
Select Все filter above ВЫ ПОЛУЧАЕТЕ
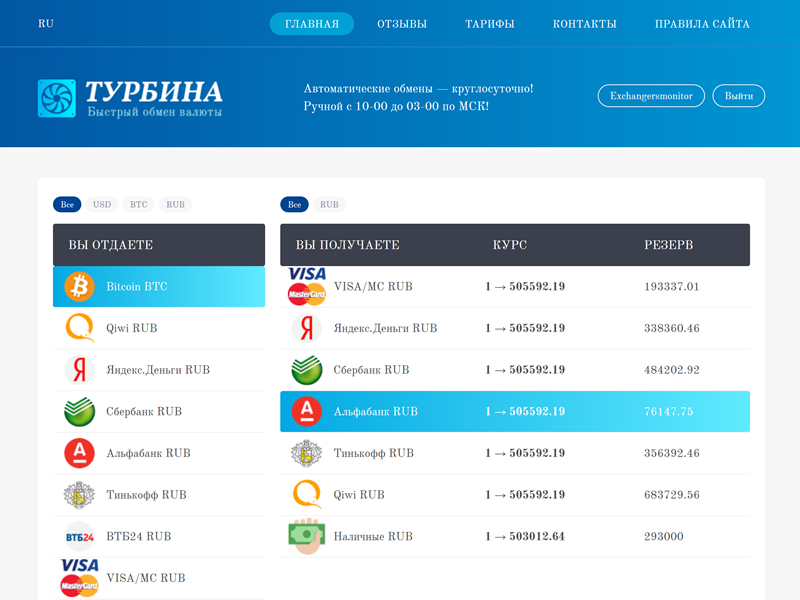pyautogui.click(x=294, y=205)
